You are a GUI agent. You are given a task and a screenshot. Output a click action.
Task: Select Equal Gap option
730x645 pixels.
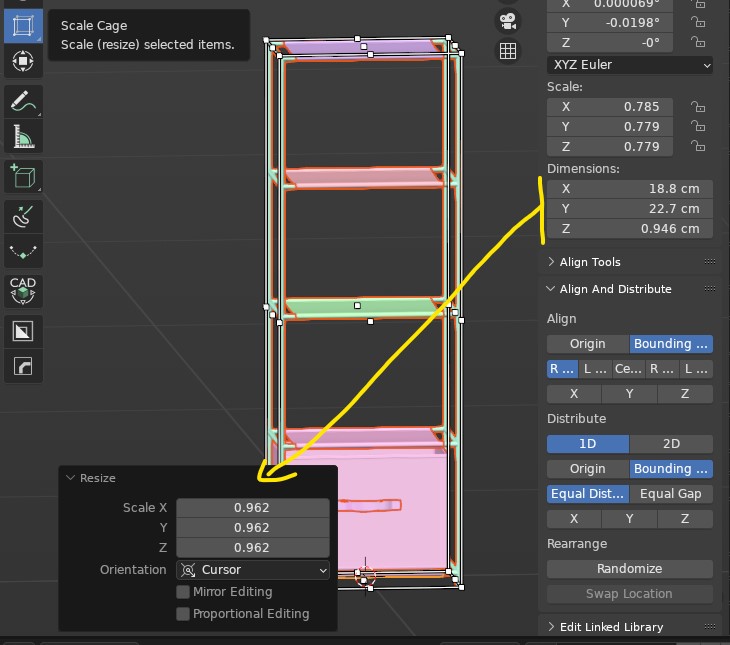671,494
